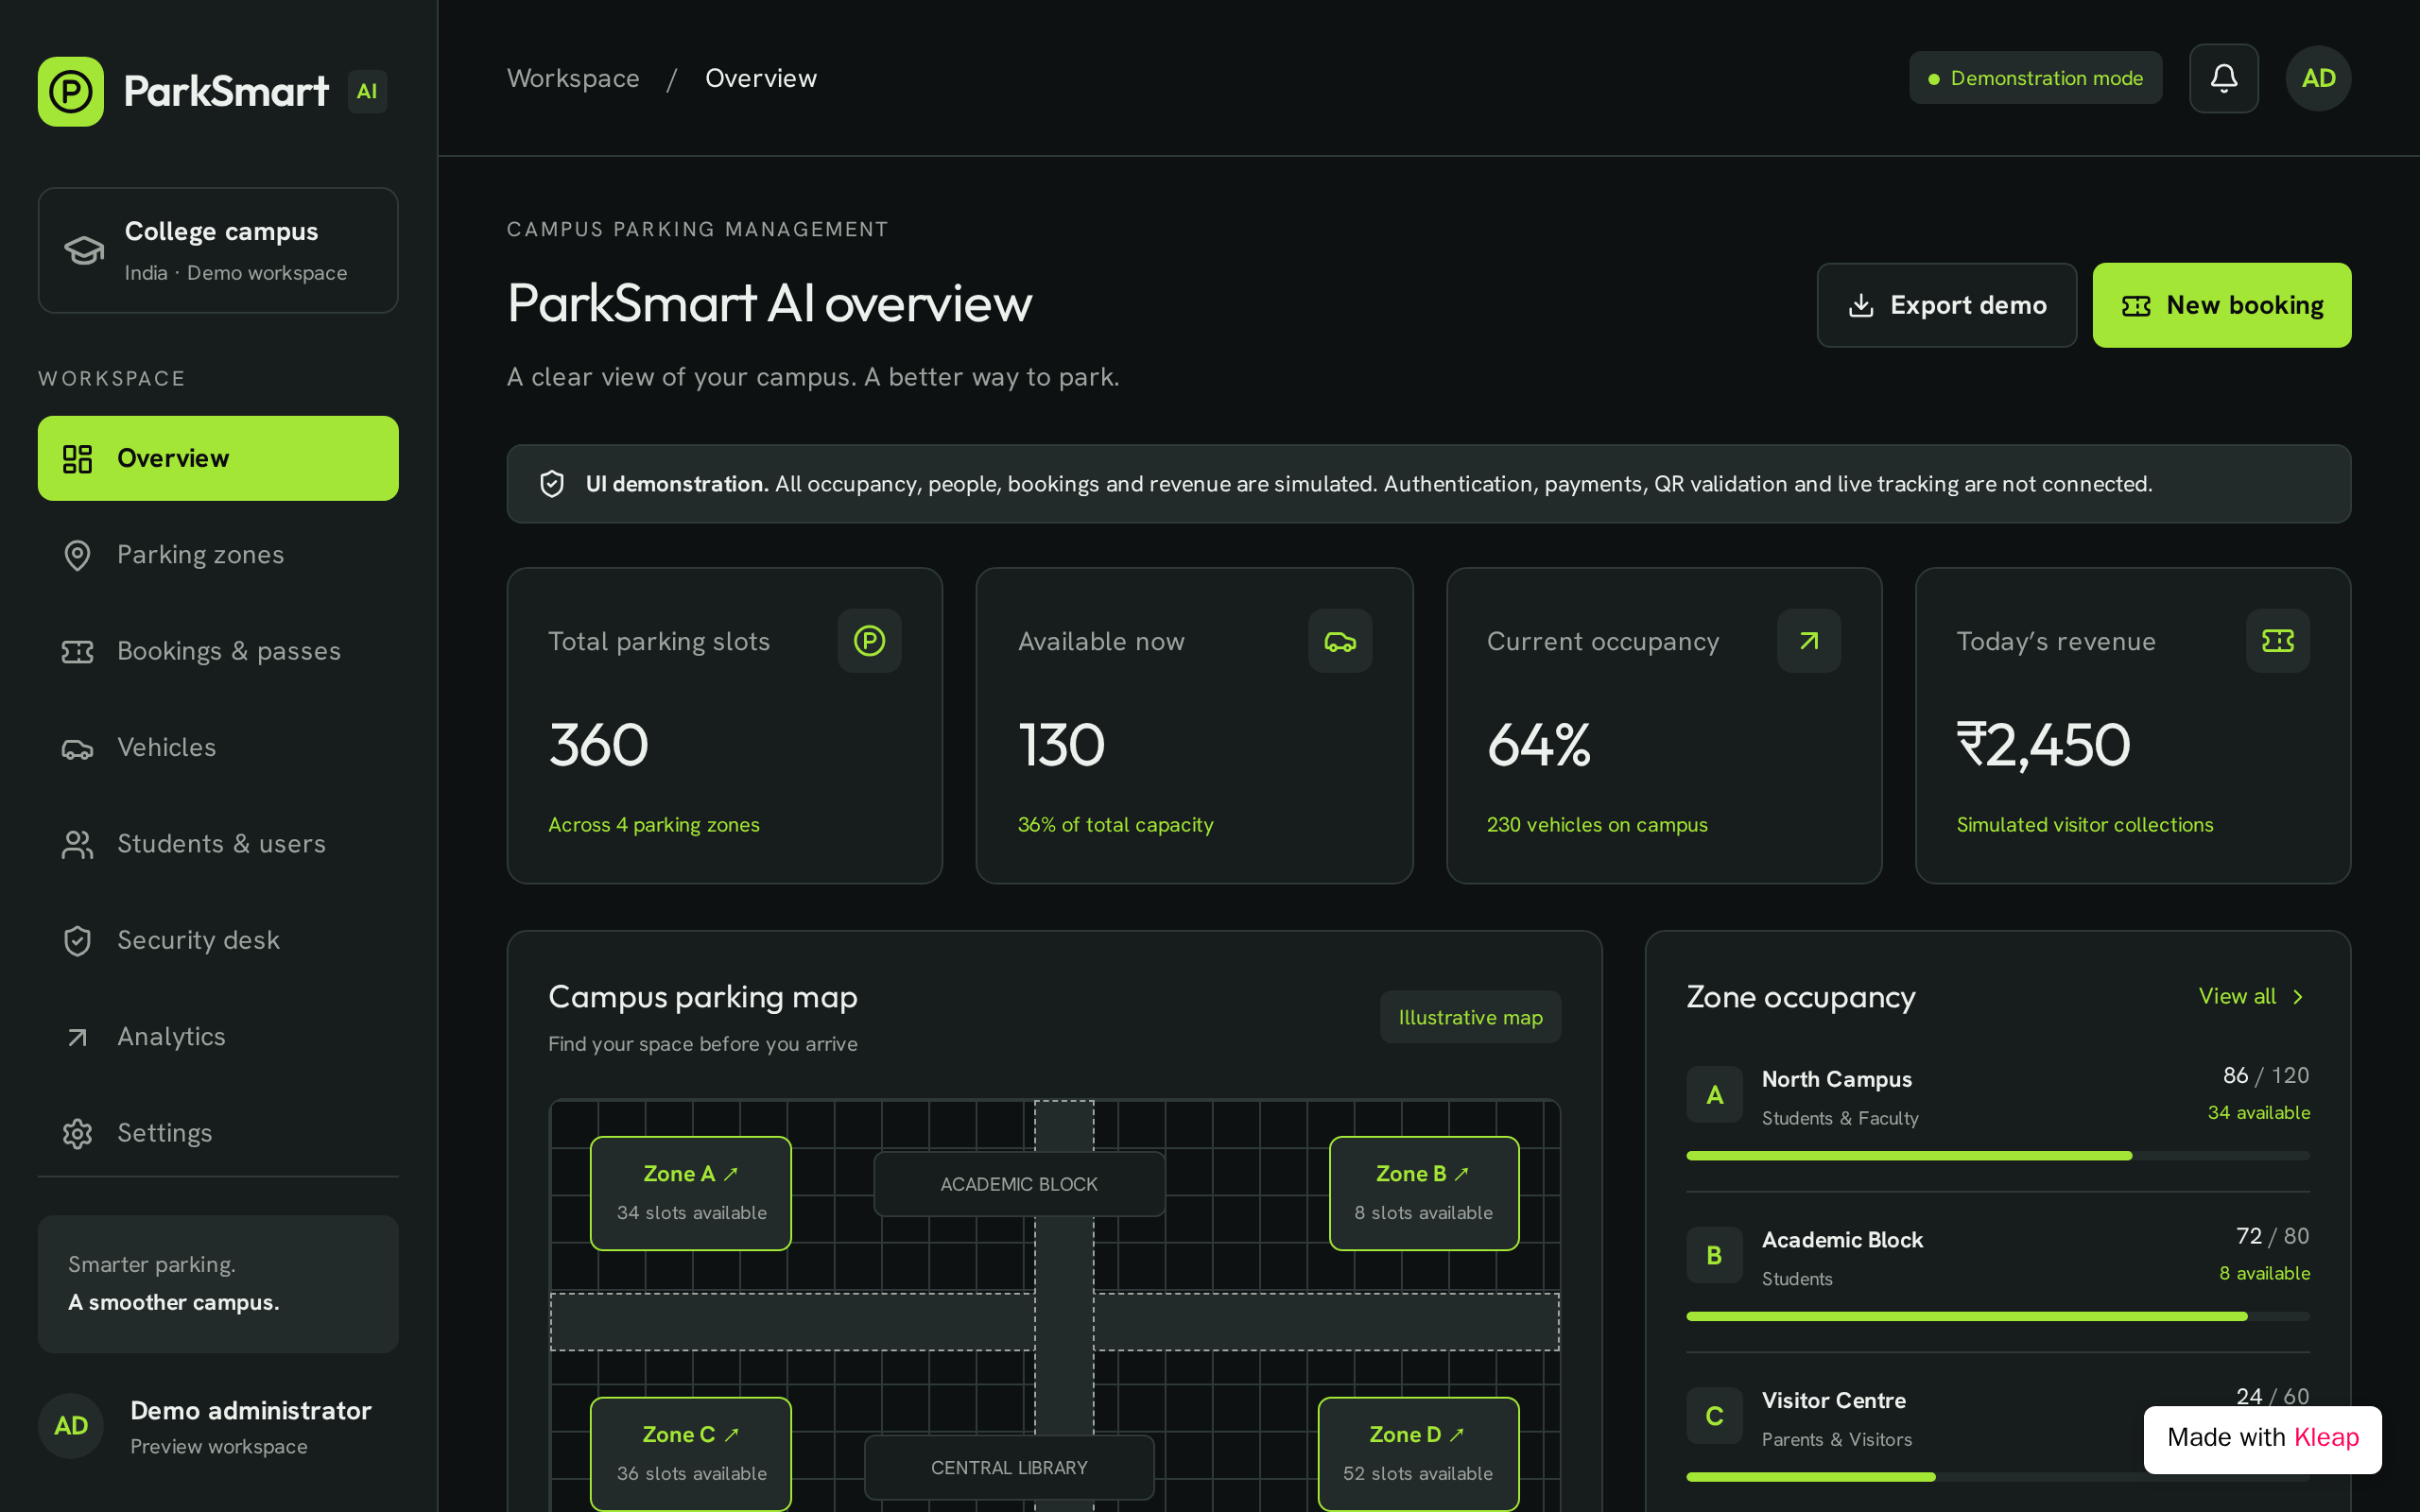Screen dimensions: 2420x1512
Task: Click the ACADEMIC BLOCK label on map
Action: point(1019,1184)
